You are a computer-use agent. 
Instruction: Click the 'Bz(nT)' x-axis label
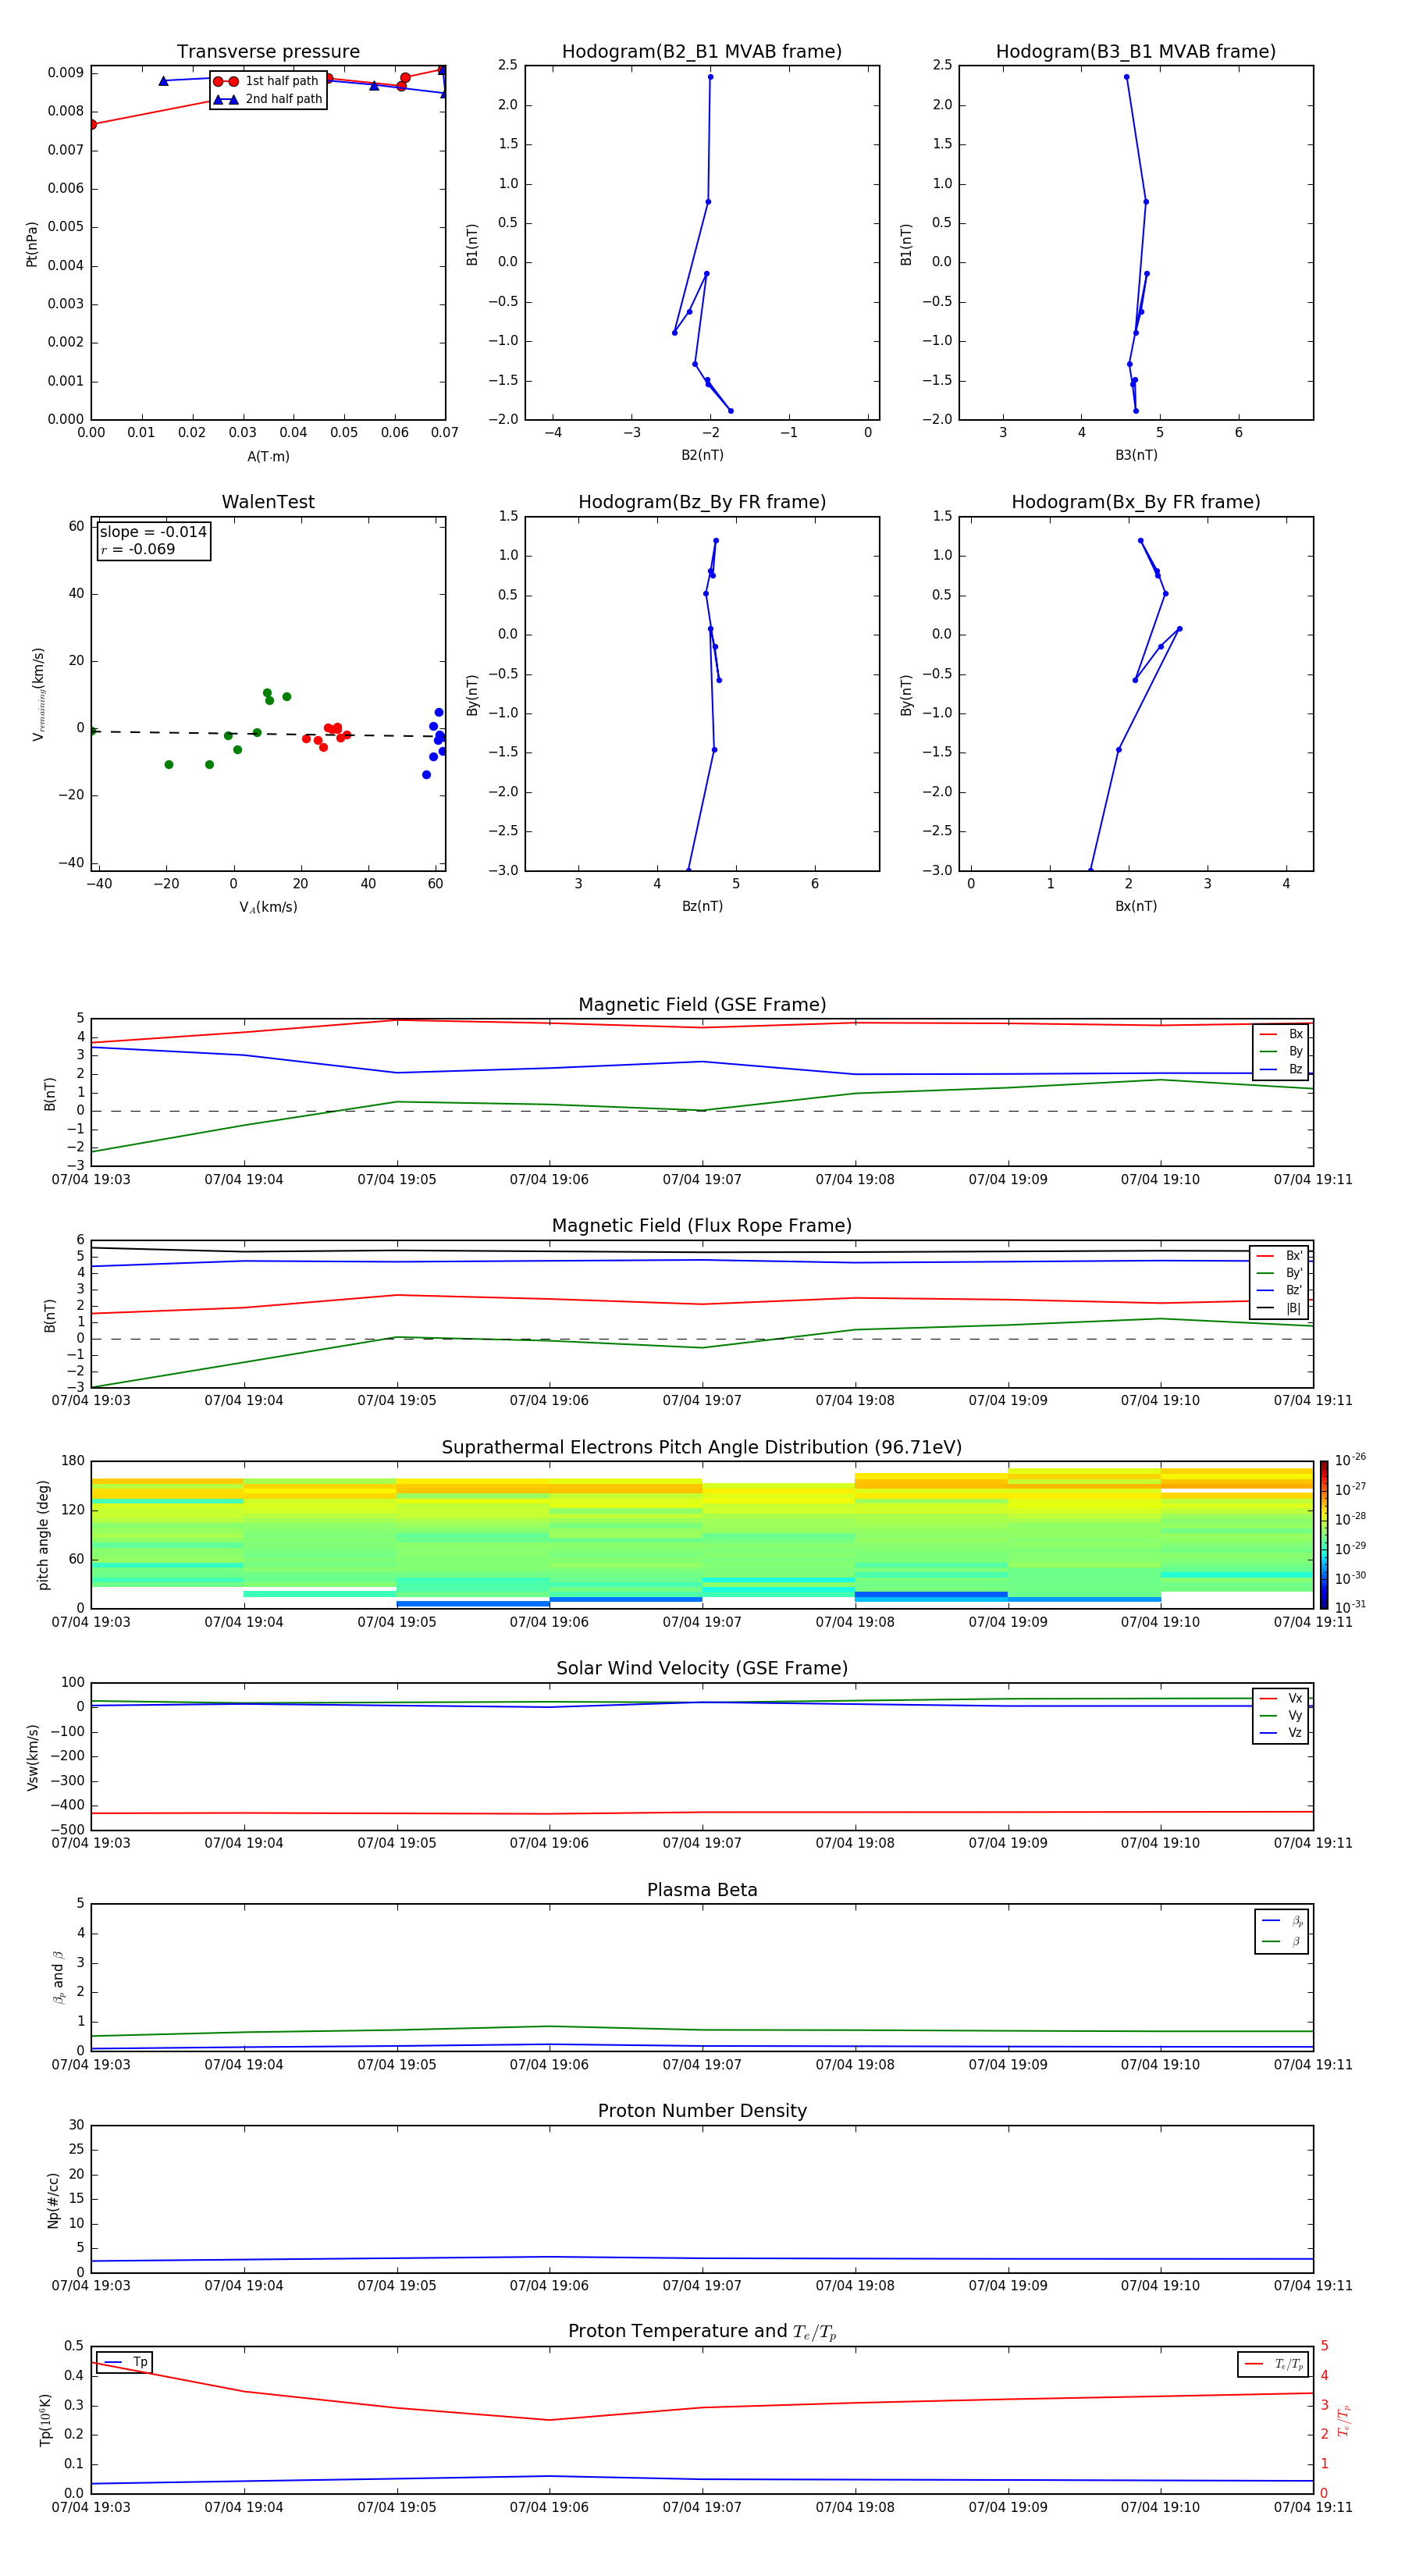point(702,906)
